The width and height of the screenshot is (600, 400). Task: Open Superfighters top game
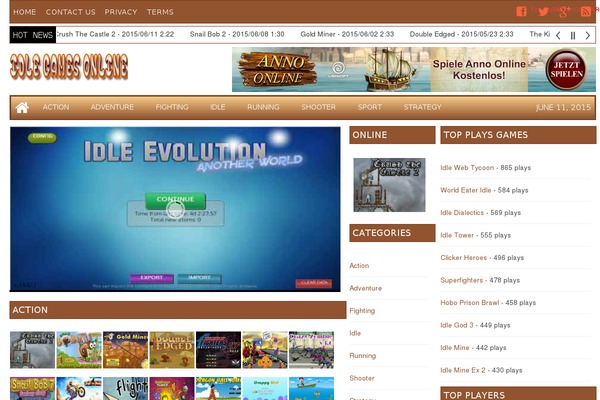tap(461, 280)
